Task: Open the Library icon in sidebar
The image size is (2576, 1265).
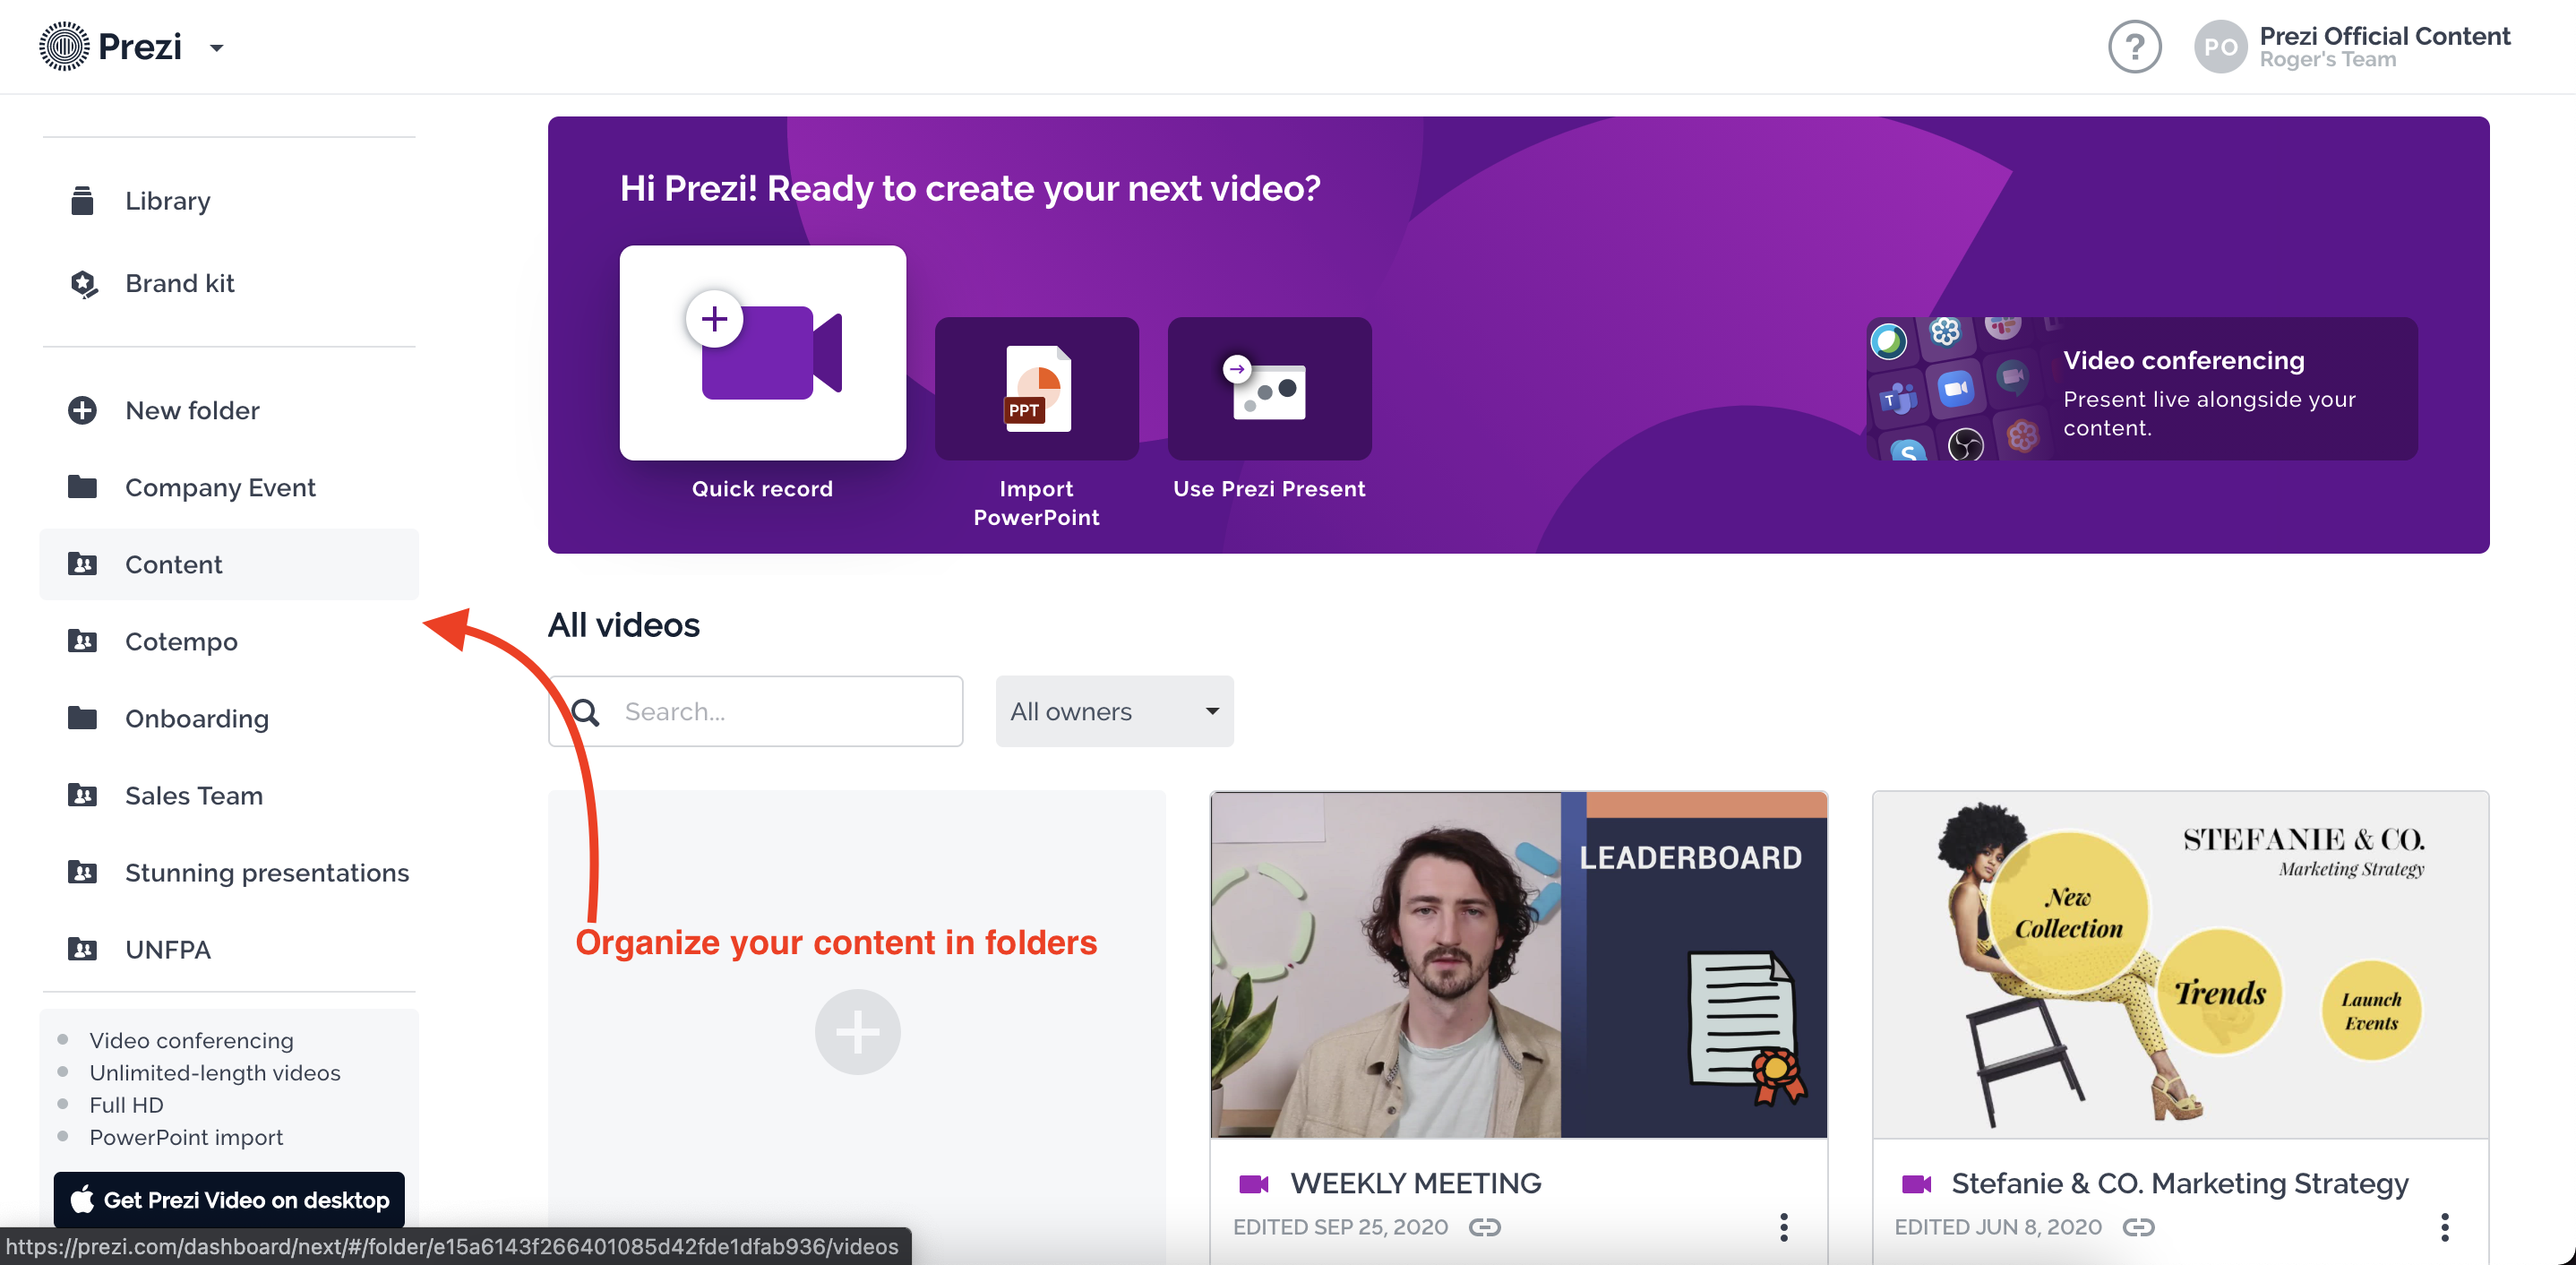Action: (82, 201)
